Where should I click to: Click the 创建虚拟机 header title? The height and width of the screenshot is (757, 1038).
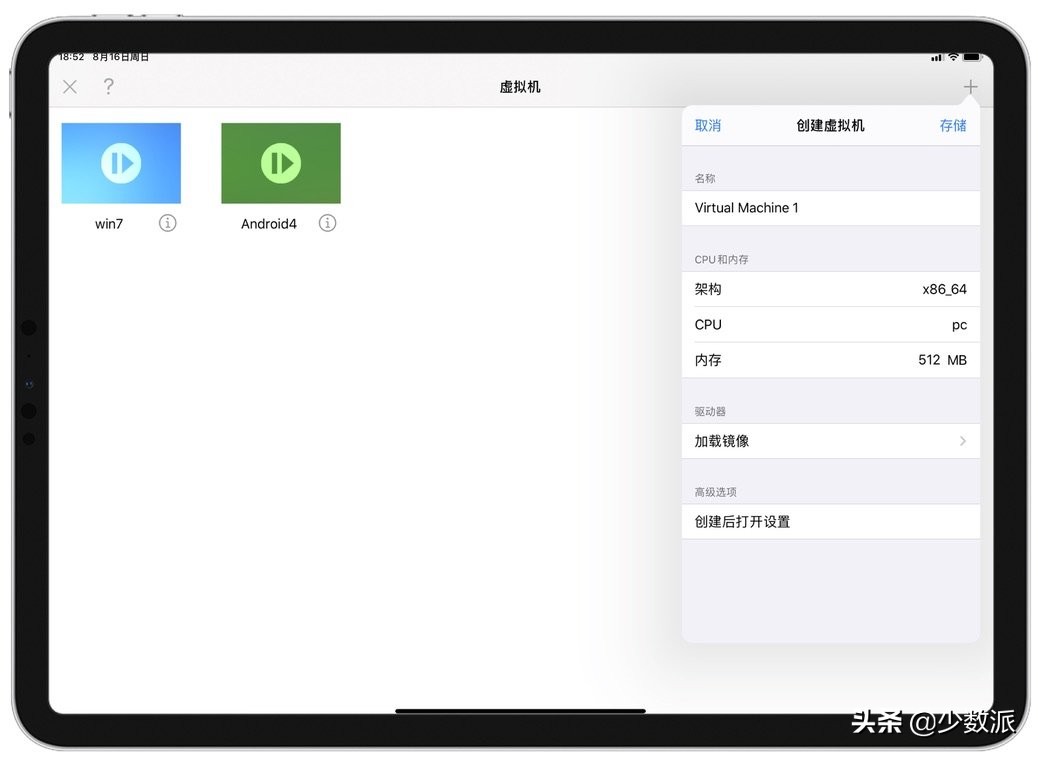click(830, 125)
